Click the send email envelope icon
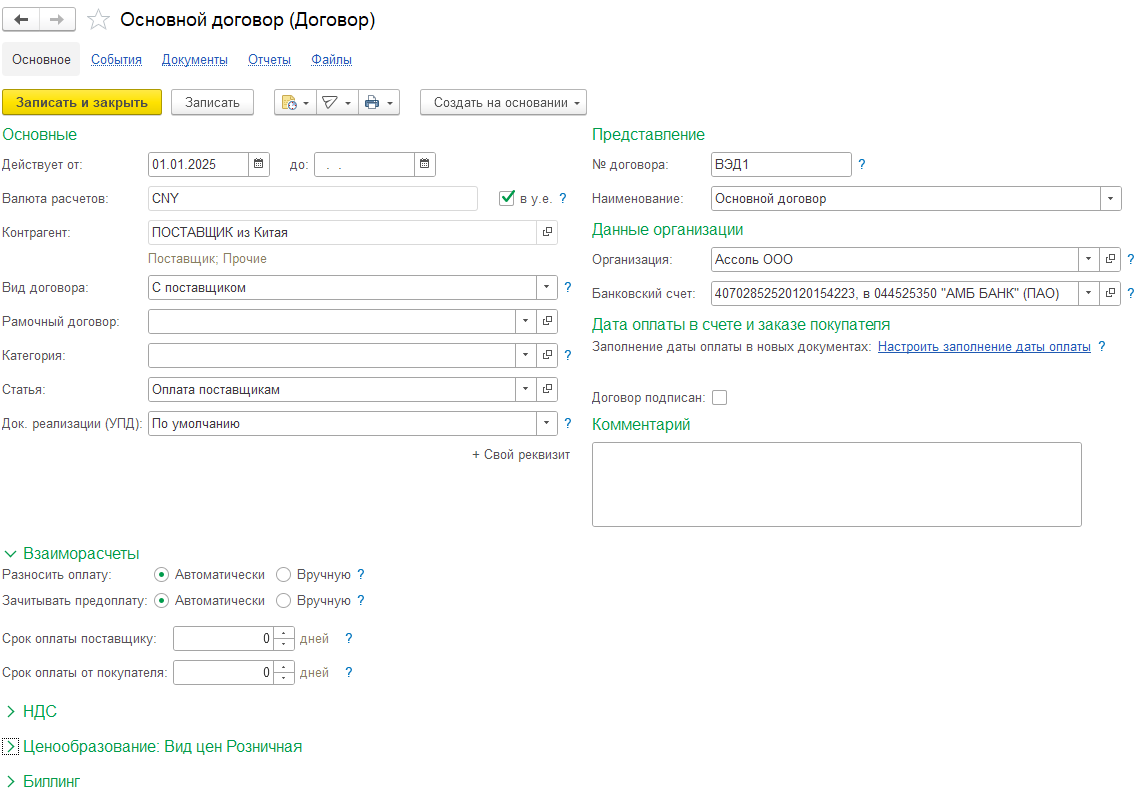Viewport: 1144px width, 793px height. (x=329, y=102)
